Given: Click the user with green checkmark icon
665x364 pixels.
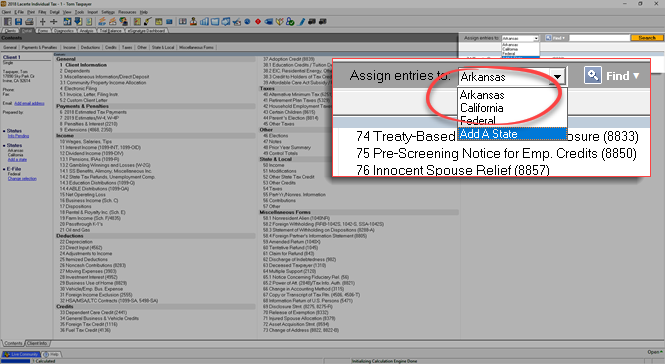Looking at the screenshot, I should click(x=290, y=21).
